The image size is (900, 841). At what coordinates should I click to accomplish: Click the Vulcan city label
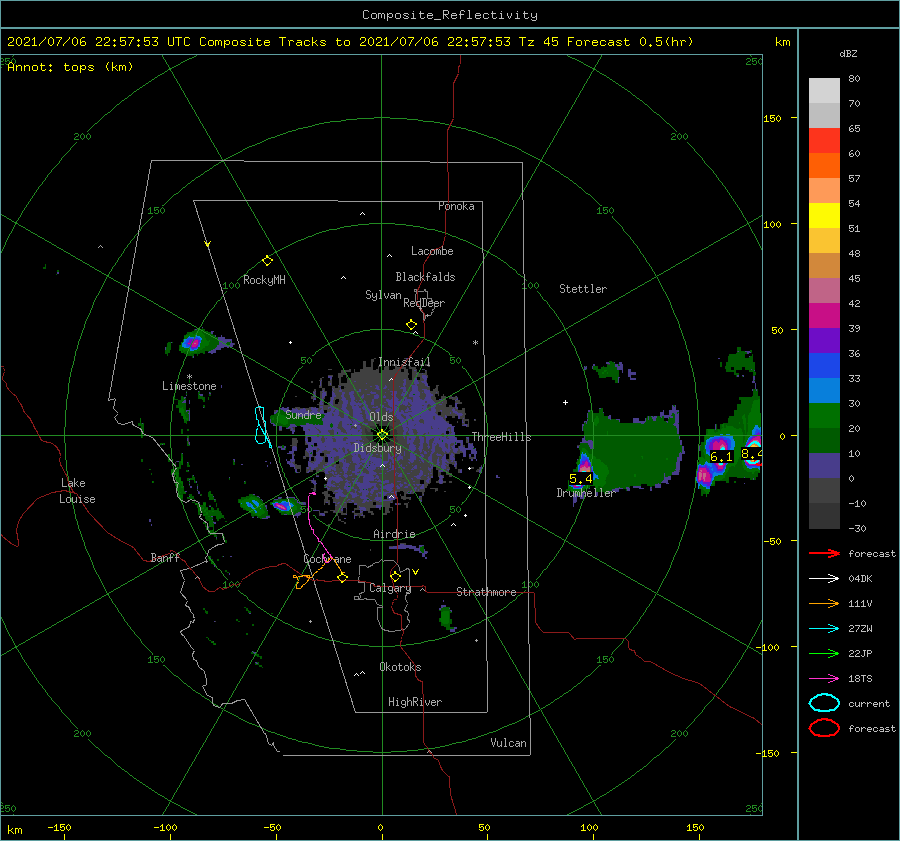[508, 743]
